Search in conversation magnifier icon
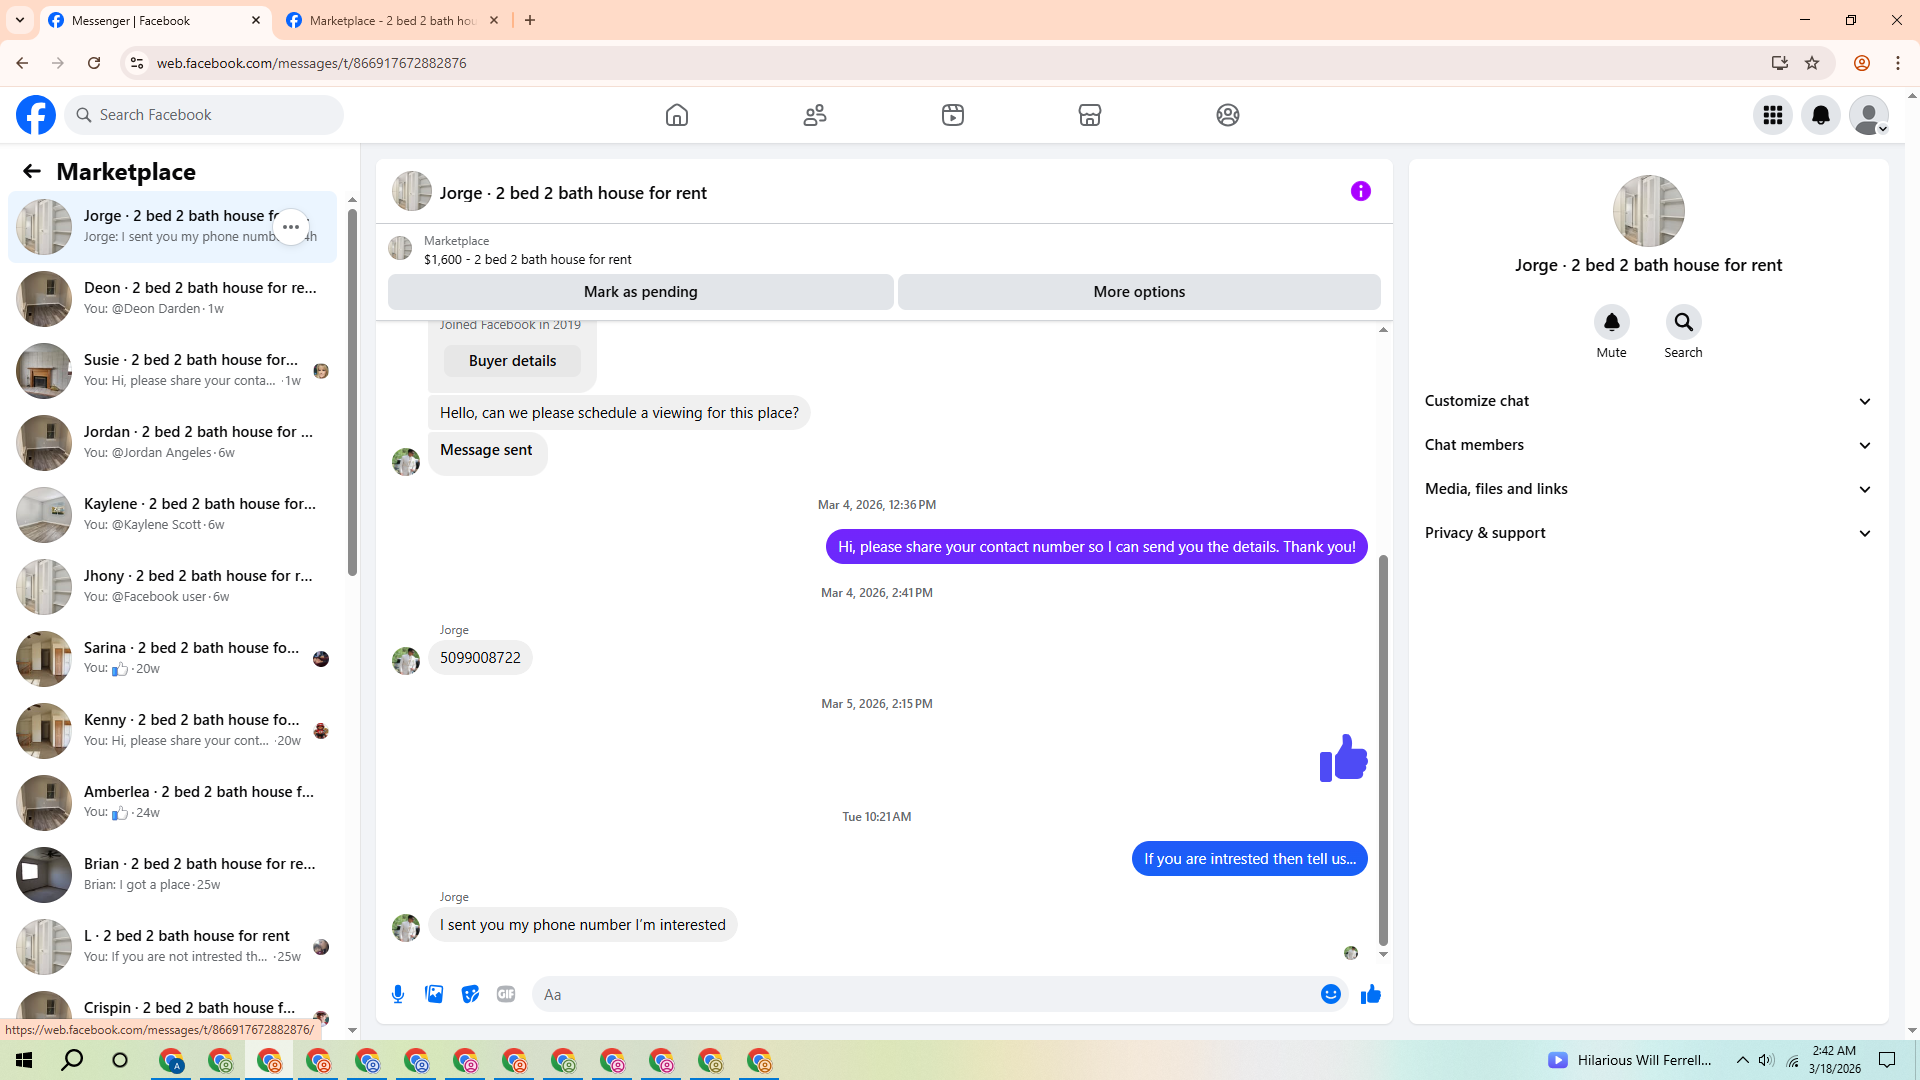This screenshot has width=1920, height=1080. coord(1684,322)
